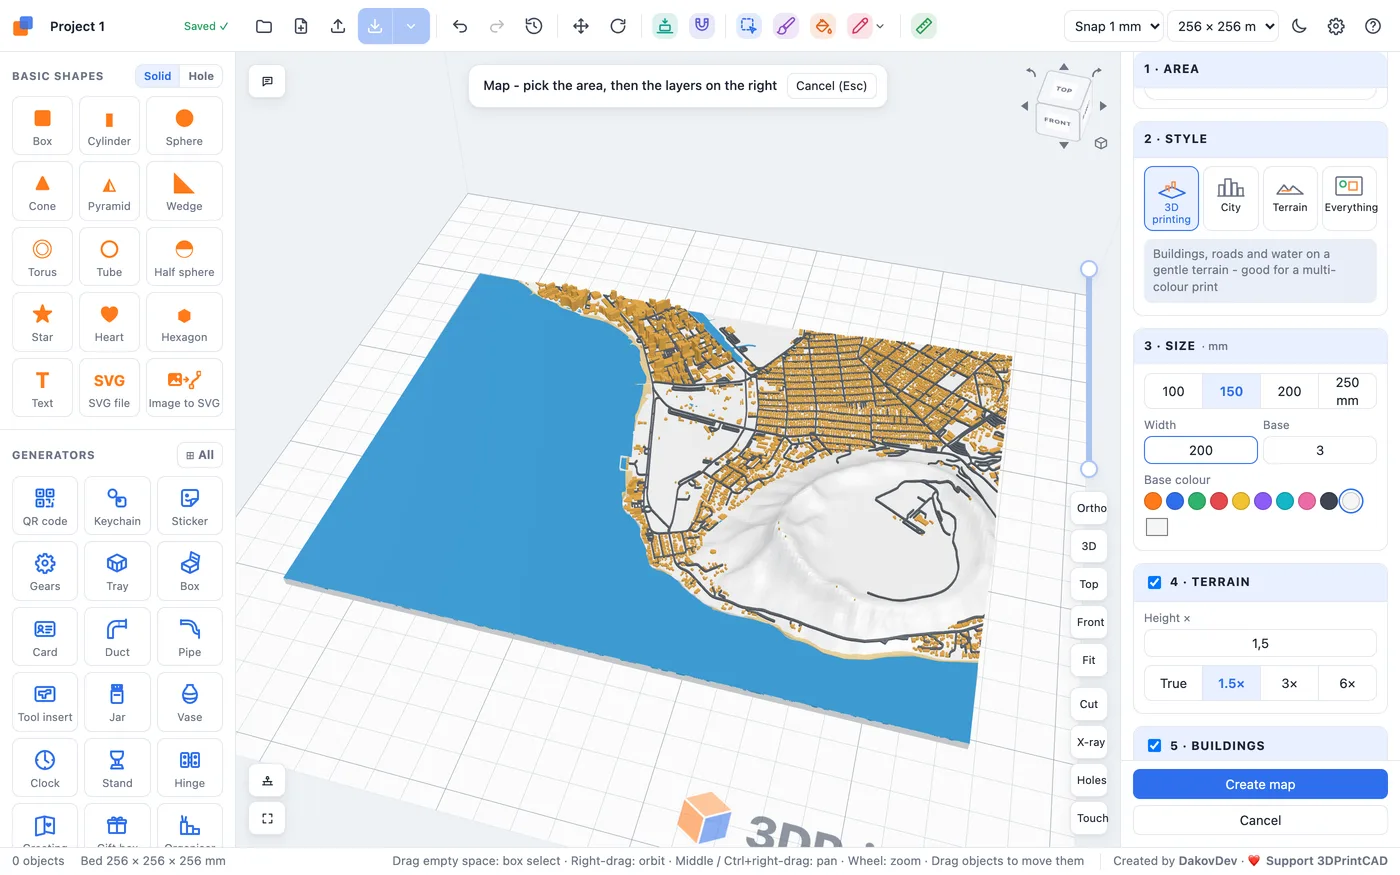Click the Fit view button

1089,660
